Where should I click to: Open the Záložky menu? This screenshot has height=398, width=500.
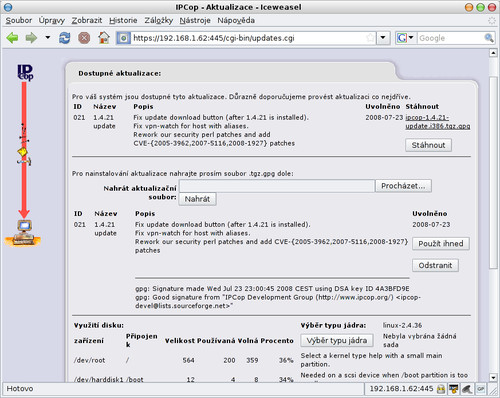159,20
